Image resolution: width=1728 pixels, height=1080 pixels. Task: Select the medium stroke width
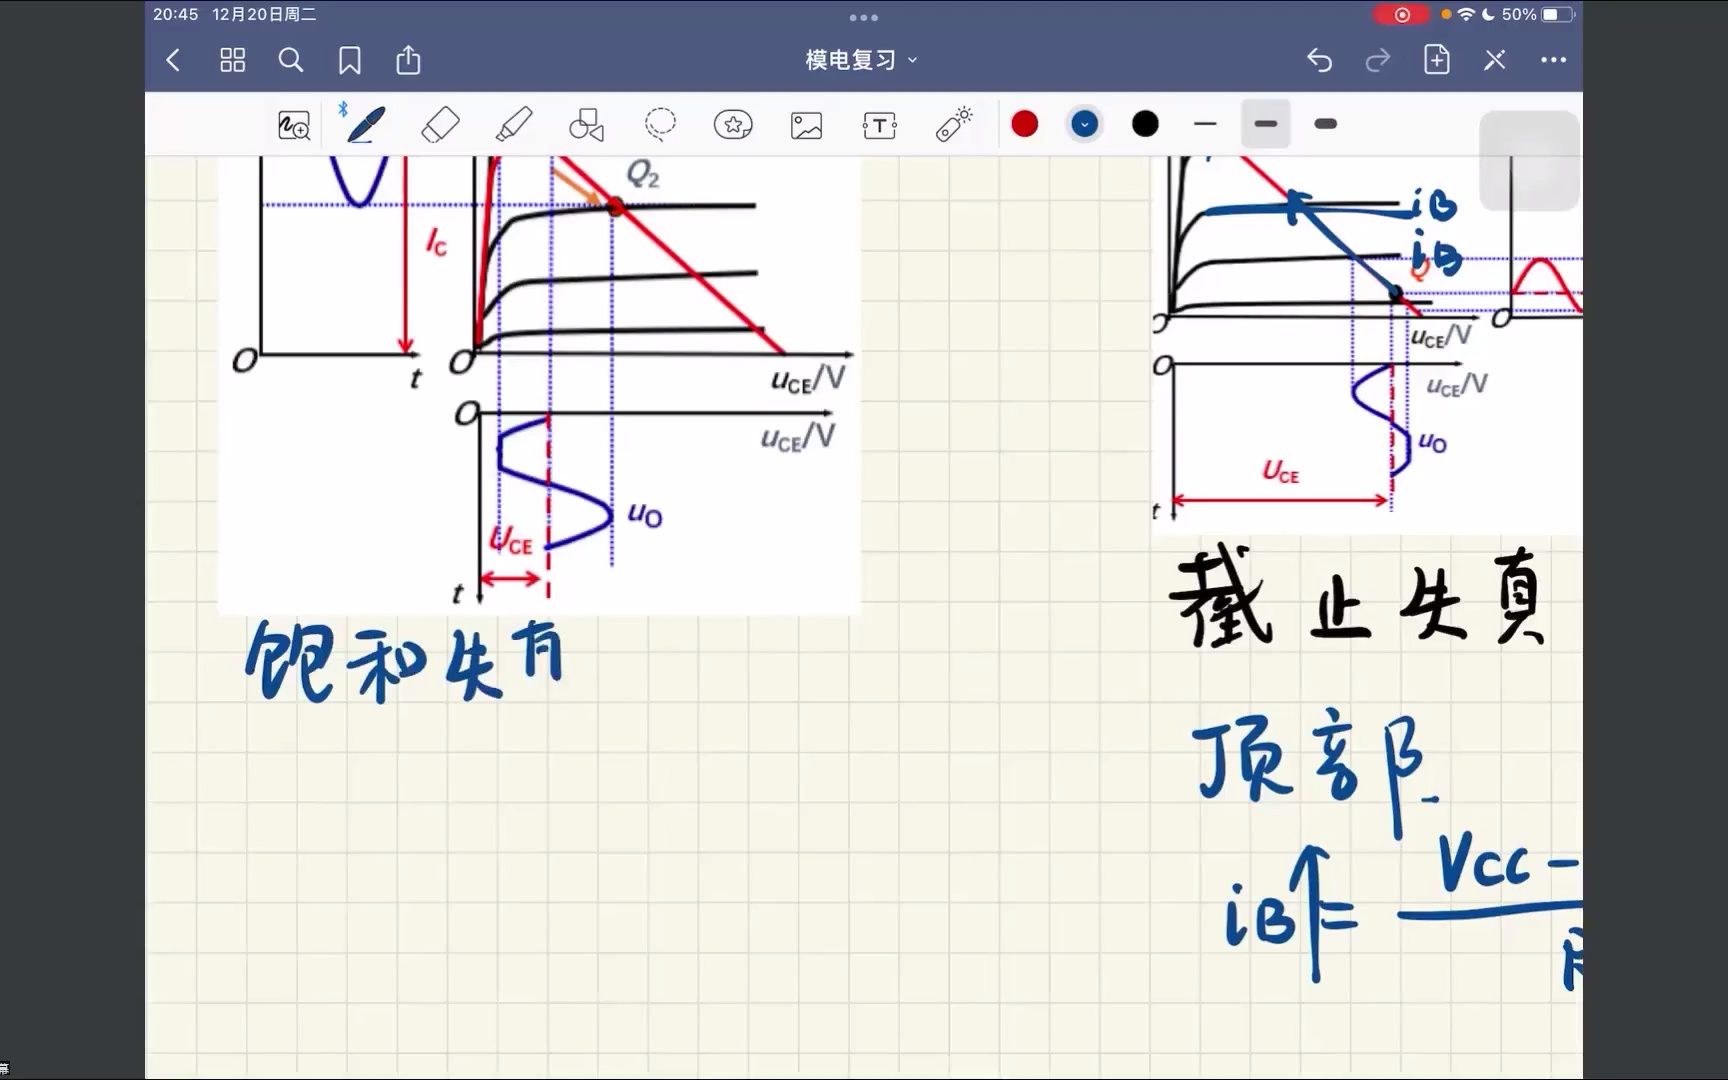pyautogui.click(x=1265, y=124)
